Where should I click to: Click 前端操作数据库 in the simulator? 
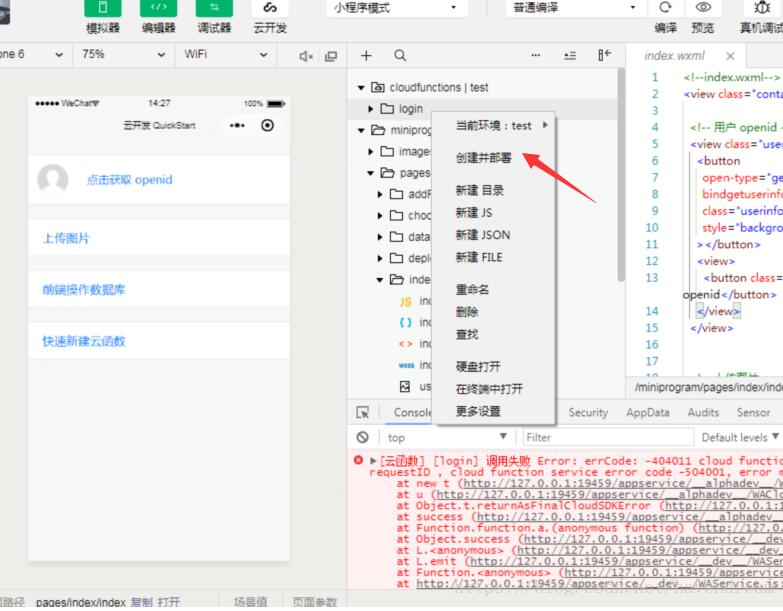pyautogui.click(x=83, y=290)
